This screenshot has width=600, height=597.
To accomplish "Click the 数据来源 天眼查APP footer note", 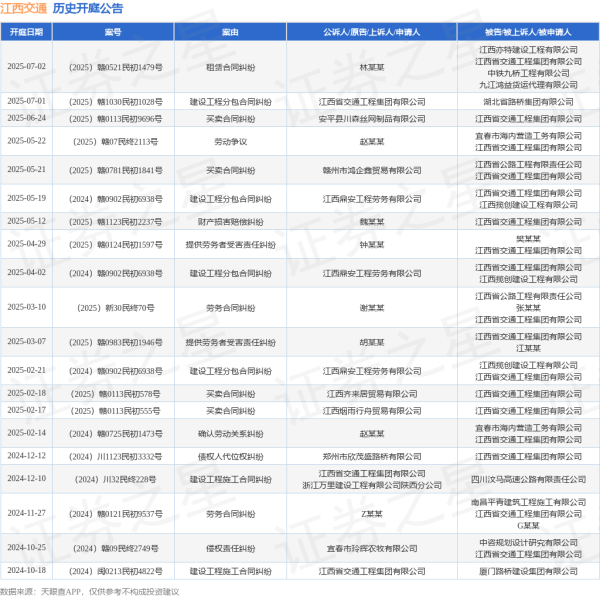I will click(90, 592).
